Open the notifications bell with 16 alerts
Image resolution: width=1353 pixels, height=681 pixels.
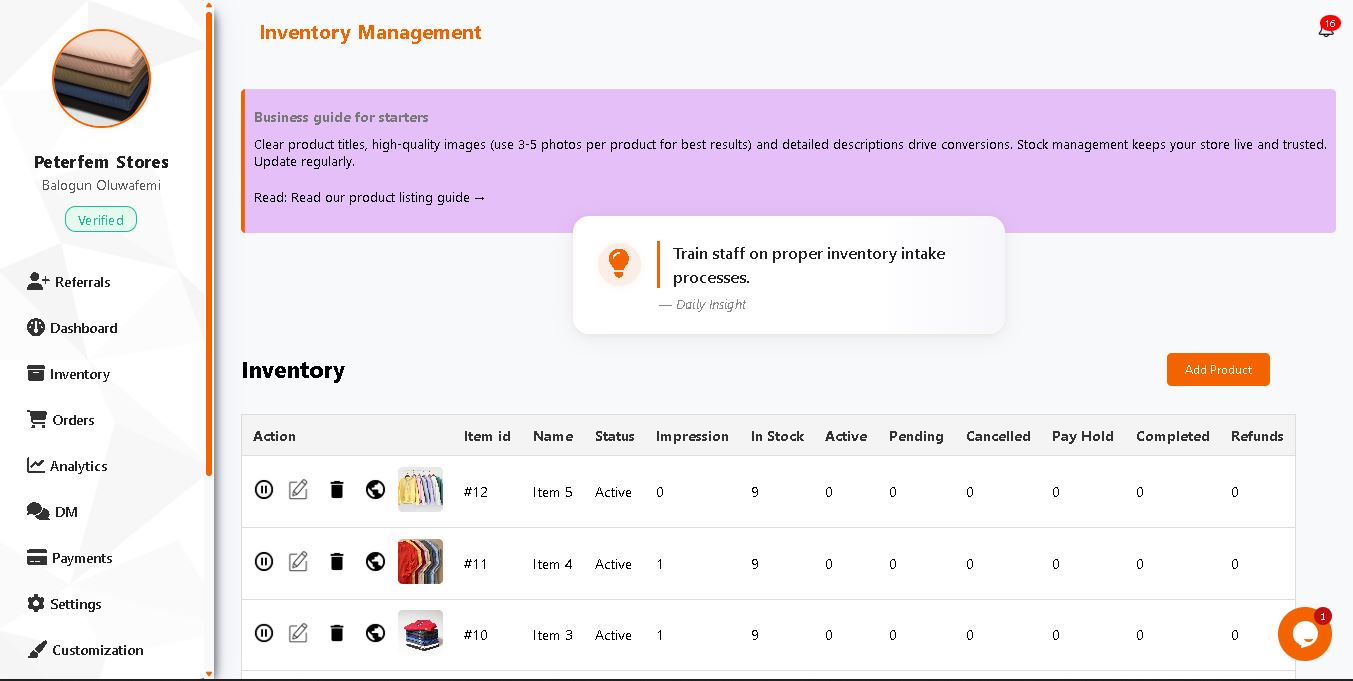click(1326, 30)
